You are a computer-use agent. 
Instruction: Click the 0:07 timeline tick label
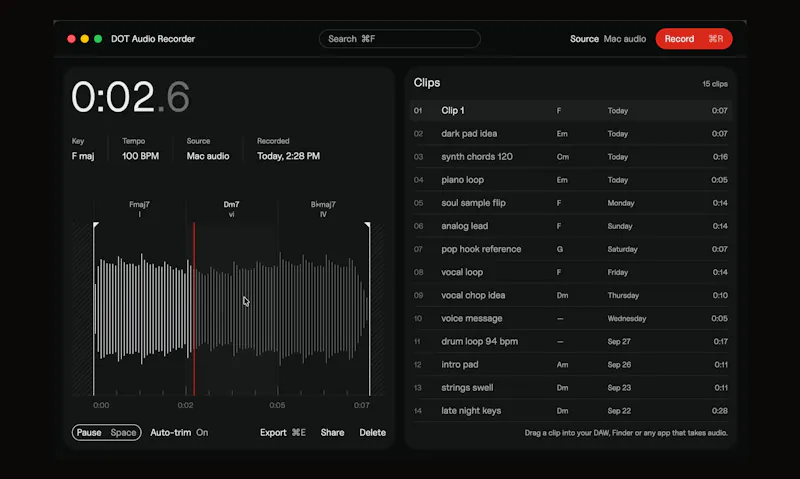coord(362,405)
